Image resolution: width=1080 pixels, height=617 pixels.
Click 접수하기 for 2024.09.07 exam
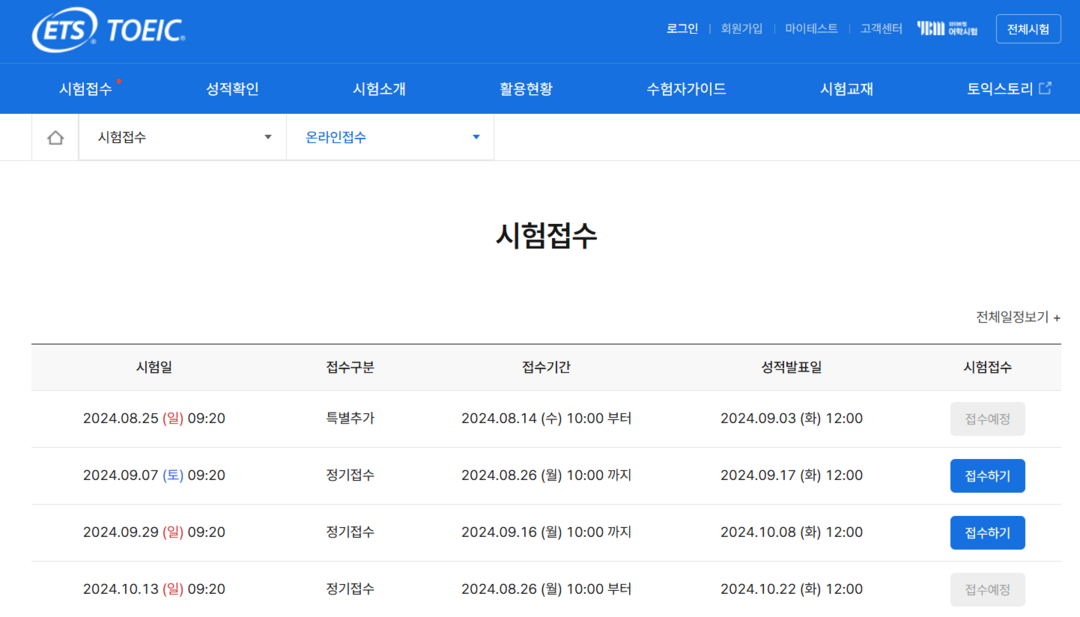coord(987,476)
